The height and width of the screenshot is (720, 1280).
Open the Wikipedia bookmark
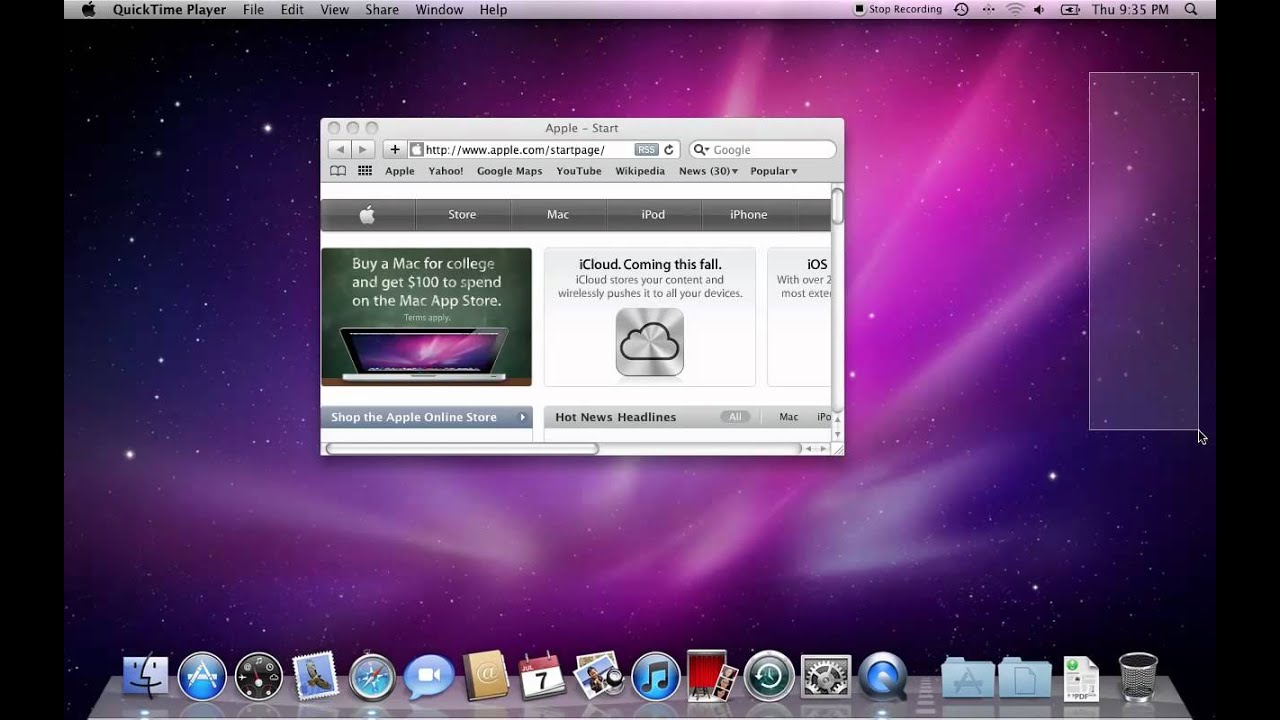pyautogui.click(x=640, y=171)
